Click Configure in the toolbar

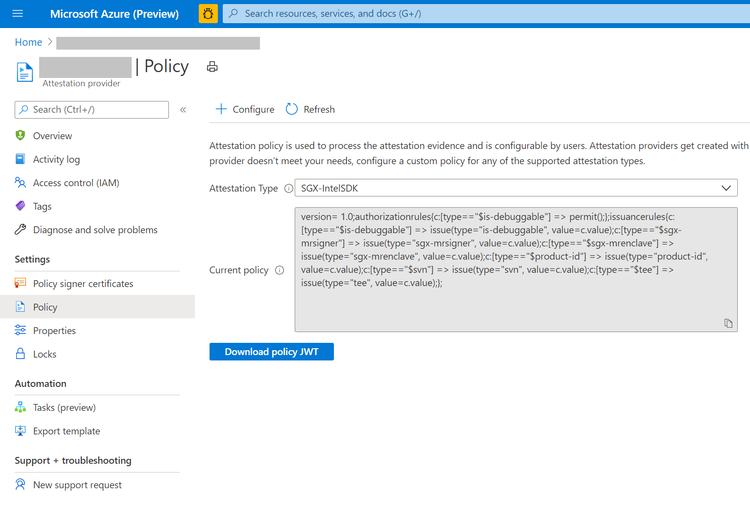pyautogui.click(x=245, y=109)
